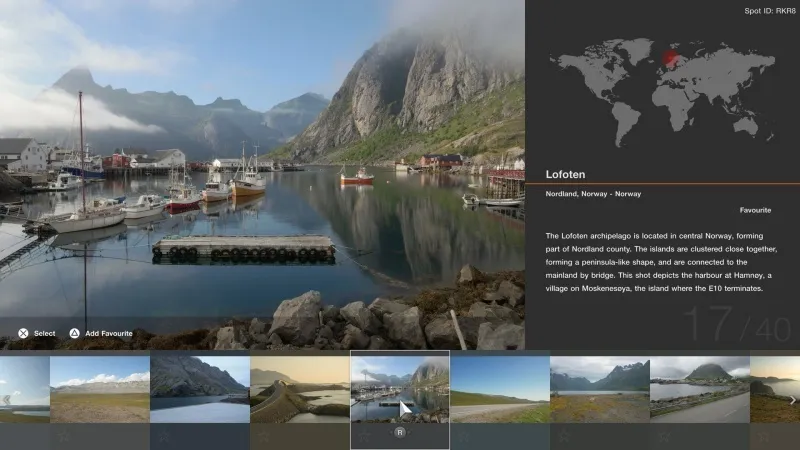The width and height of the screenshot is (800, 450).
Task: Toggle favourite star under dark rocky mountain thumbnail
Action: (x=163, y=435)
